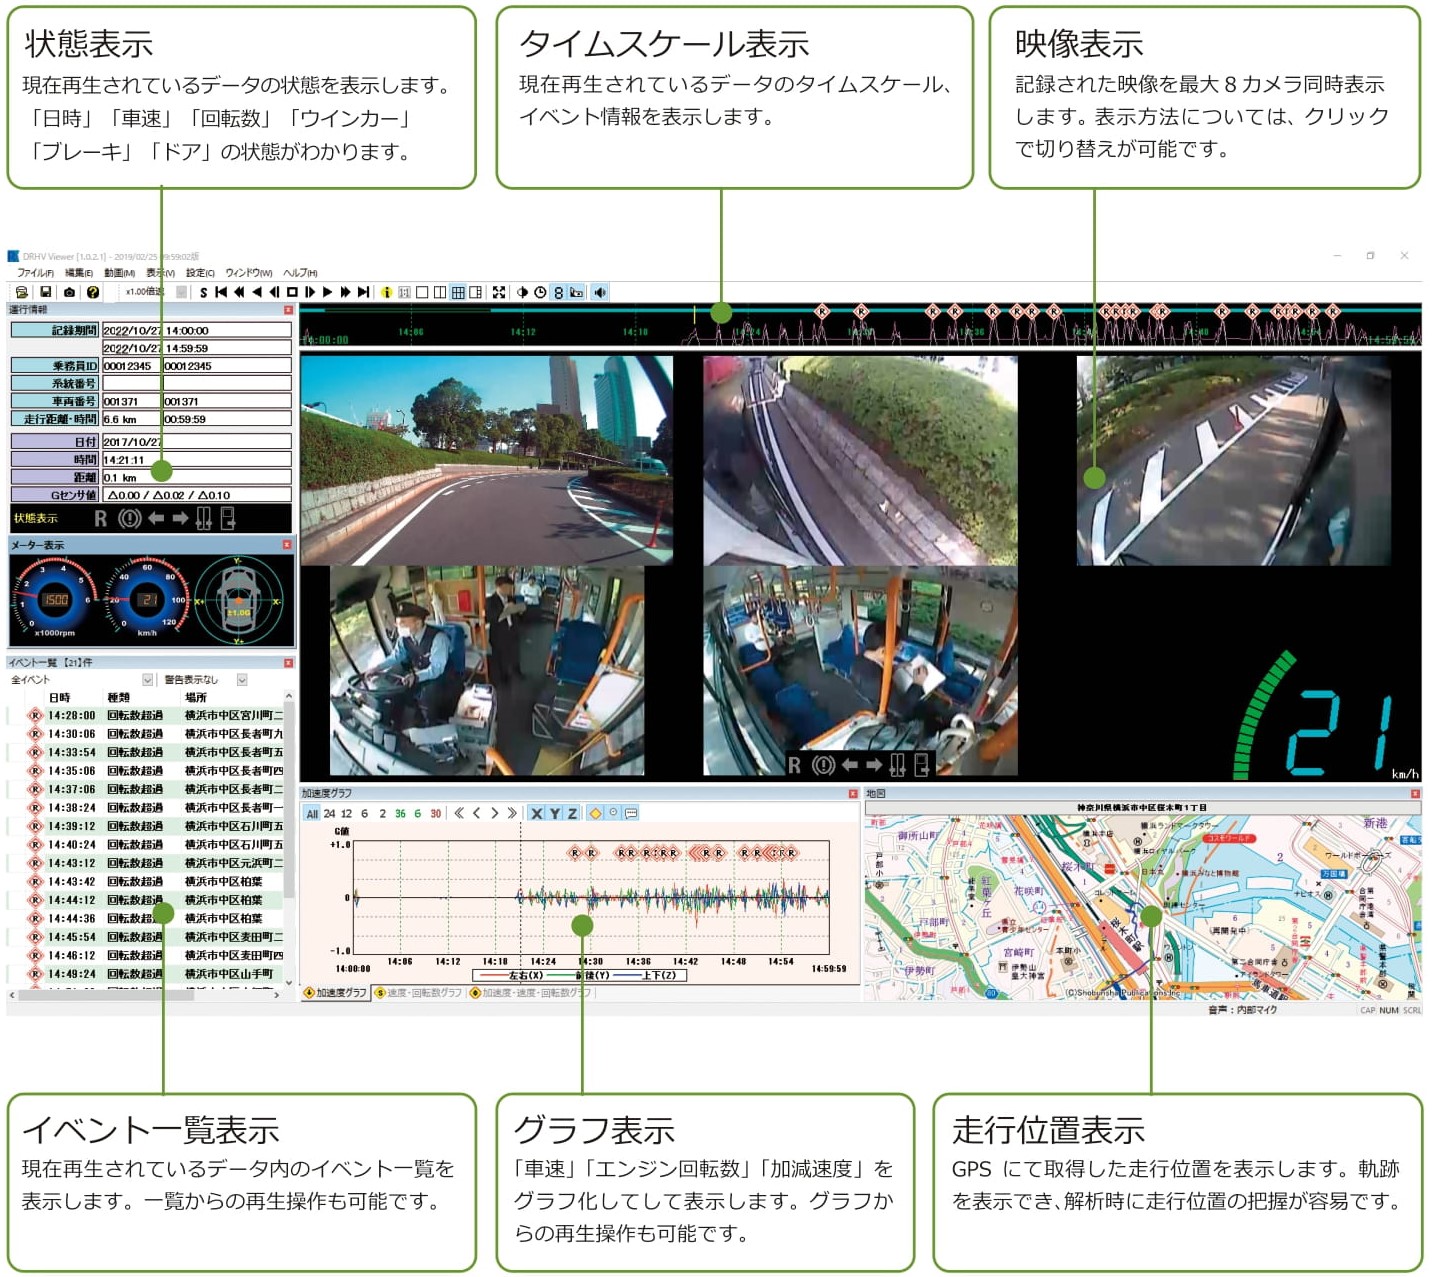The height and width of the screenshot is (1277, 1432).
Task: Open help via the question mark icon
Action: [93, 293]
